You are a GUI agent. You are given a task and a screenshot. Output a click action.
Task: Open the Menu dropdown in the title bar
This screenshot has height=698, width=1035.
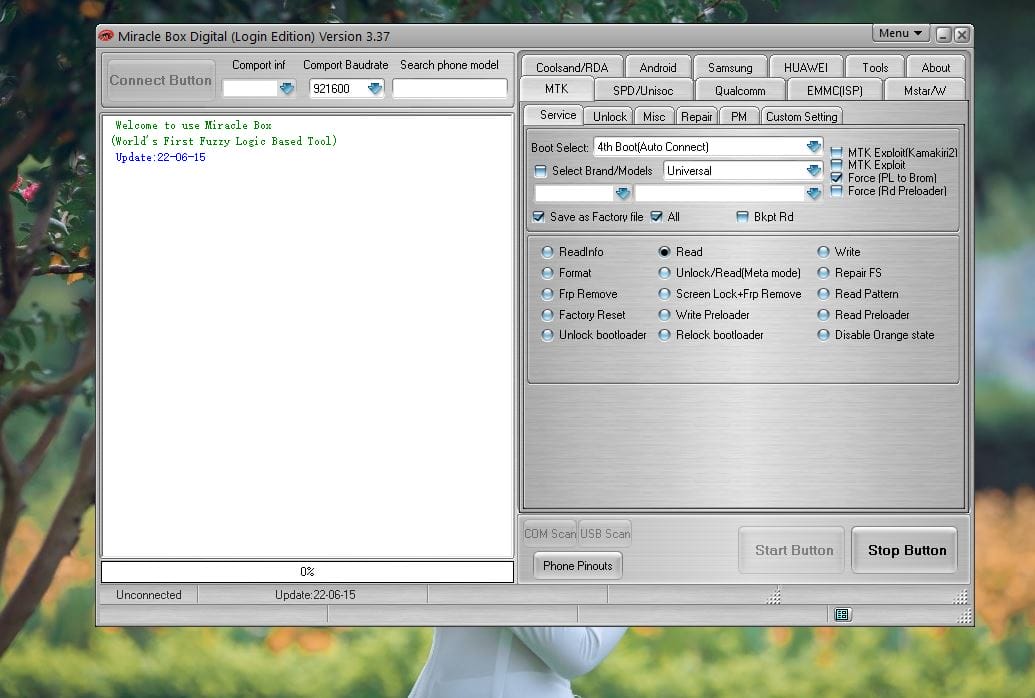tap(898, 32)
